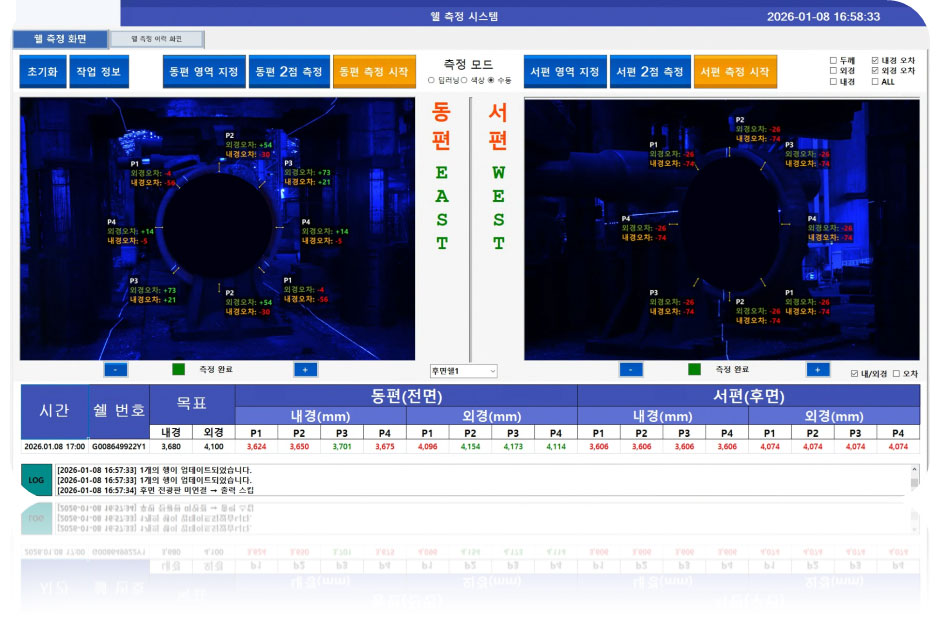This screenshot has width=940, height=630.
Task: Open the 후면쉘1 dropdown
Action: 463,371
